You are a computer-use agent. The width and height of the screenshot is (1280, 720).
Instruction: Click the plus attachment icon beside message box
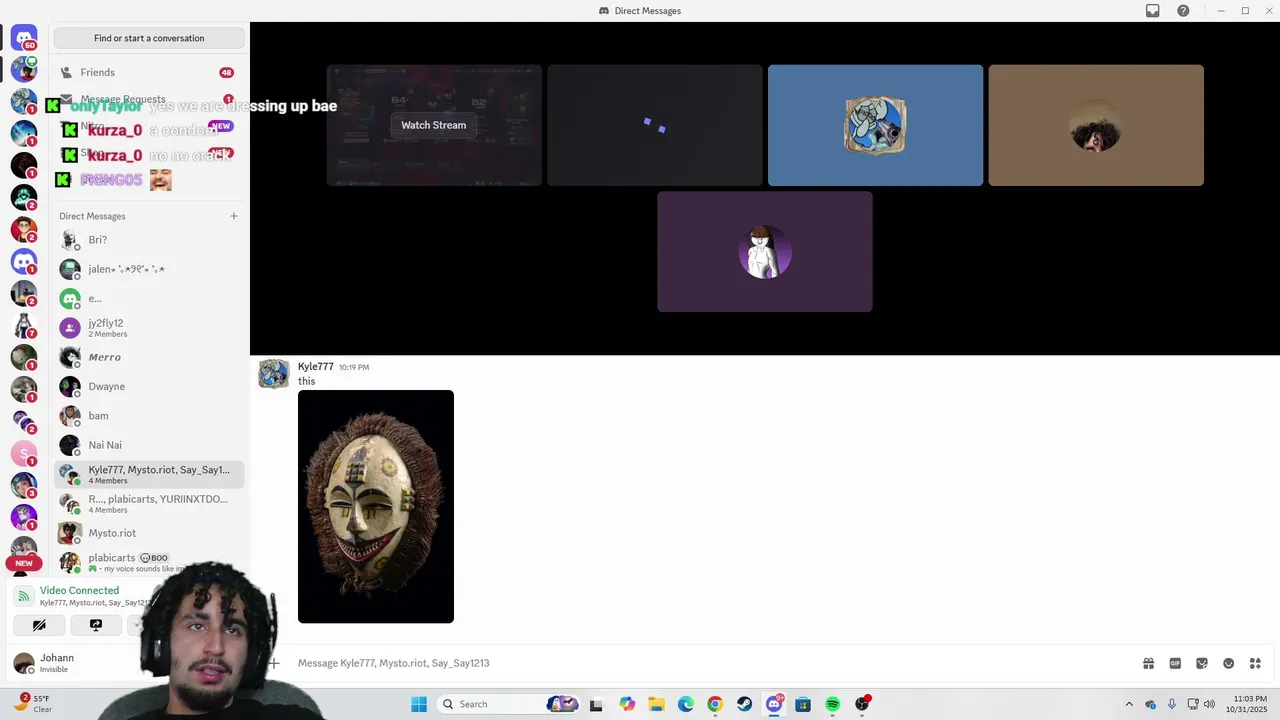pyautogui.click(x=274, y=663)
